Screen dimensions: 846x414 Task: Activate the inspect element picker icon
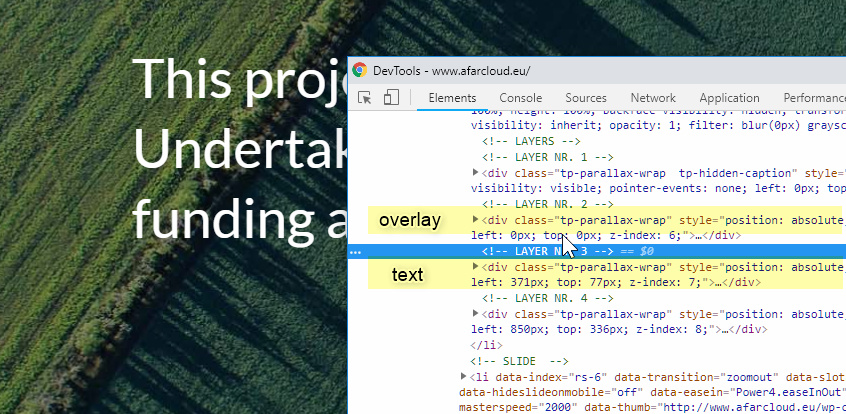point(365,97)
